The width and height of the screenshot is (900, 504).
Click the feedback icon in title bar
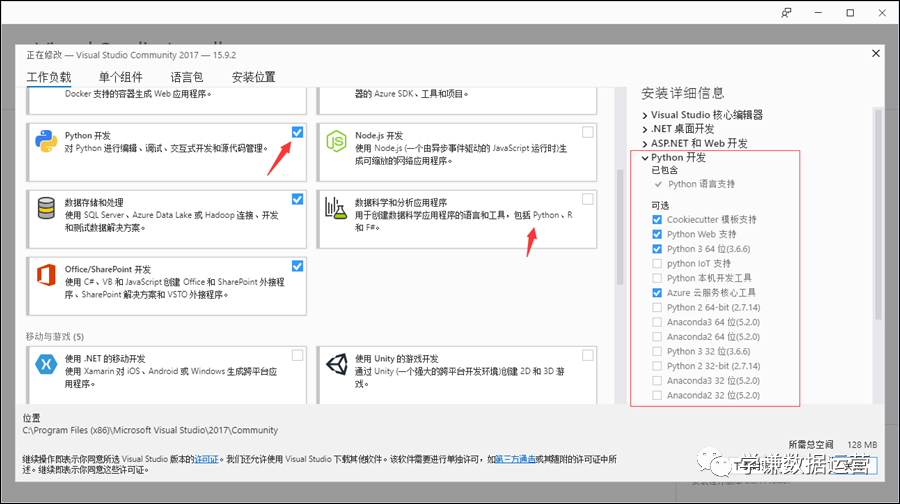tap(786, 13)
